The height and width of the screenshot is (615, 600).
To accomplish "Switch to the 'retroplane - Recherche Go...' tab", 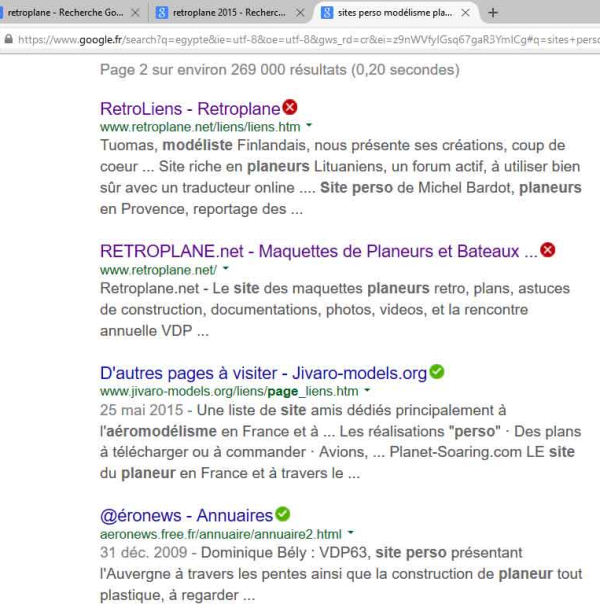I will [65, 13].
